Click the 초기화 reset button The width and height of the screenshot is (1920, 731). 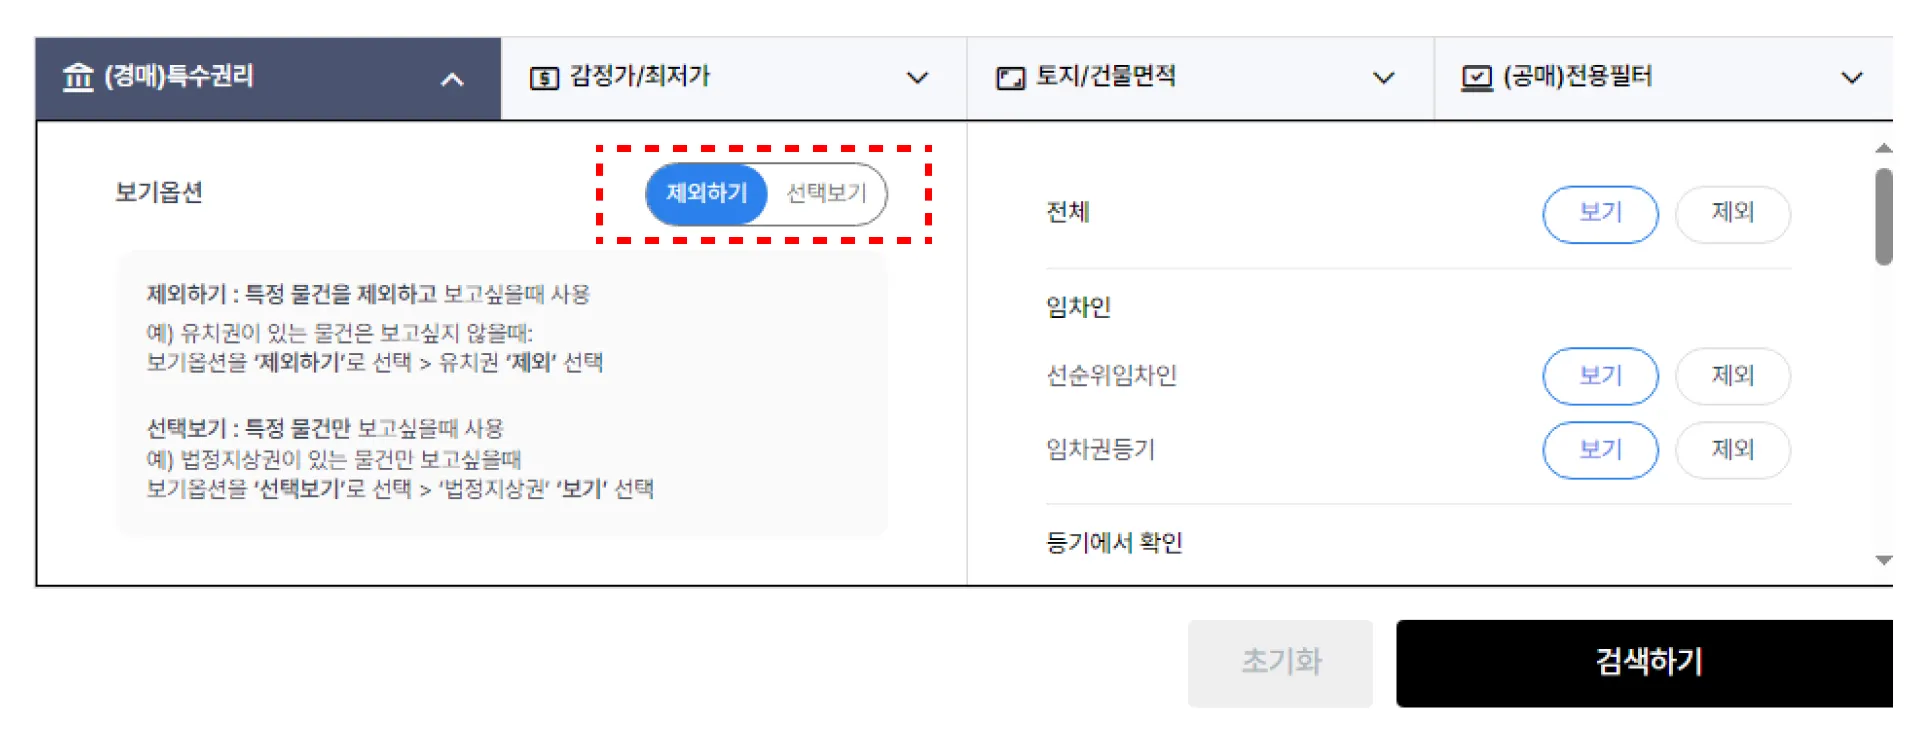(x=1280, y=663)
